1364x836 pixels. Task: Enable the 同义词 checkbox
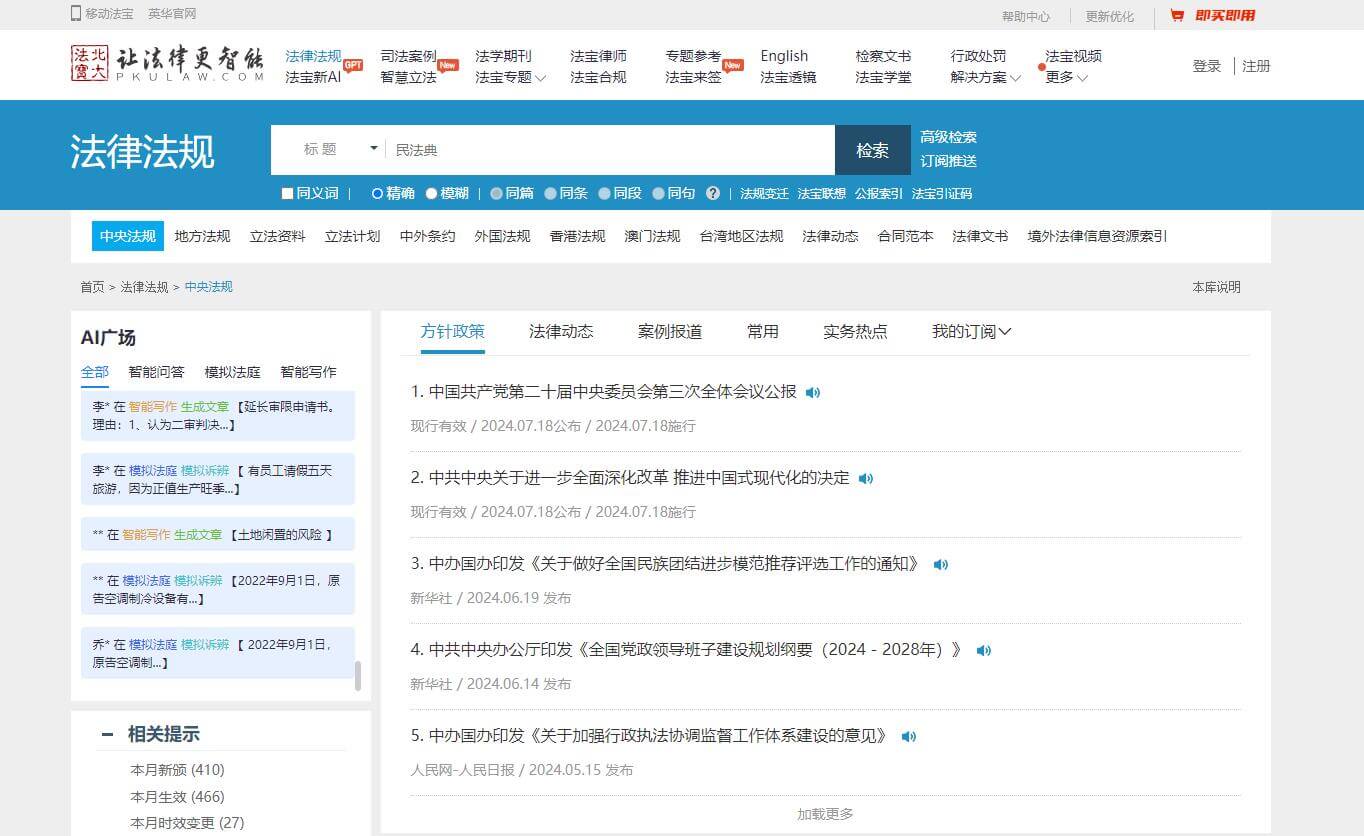point(287,193)
